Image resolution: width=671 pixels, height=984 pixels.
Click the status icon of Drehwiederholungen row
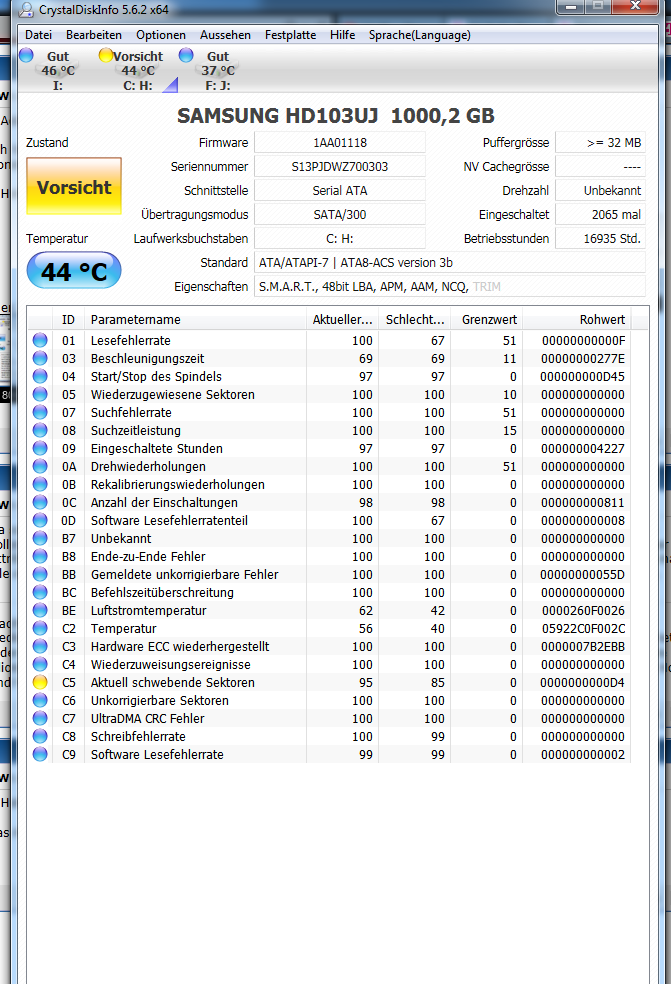[x=40, y=466]
